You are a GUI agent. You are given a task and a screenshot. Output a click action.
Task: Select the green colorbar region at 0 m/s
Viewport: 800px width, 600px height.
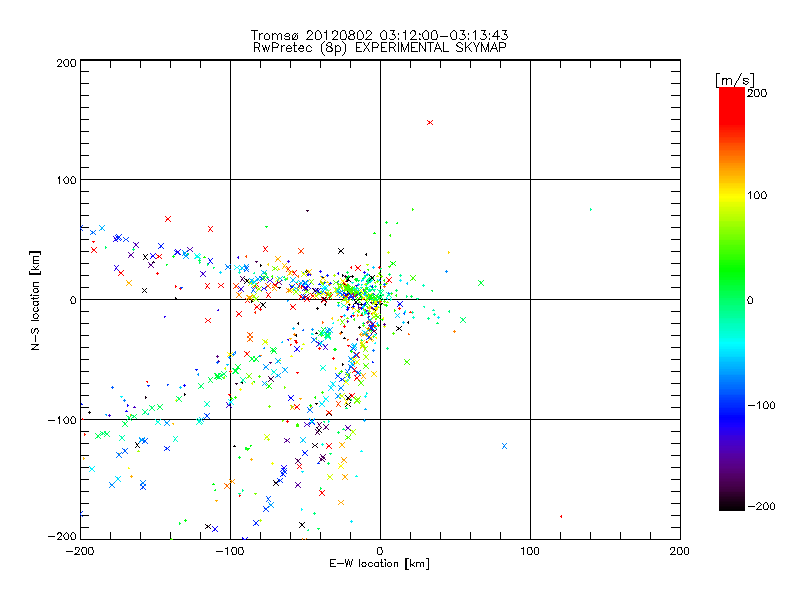(x=731, y=299)
